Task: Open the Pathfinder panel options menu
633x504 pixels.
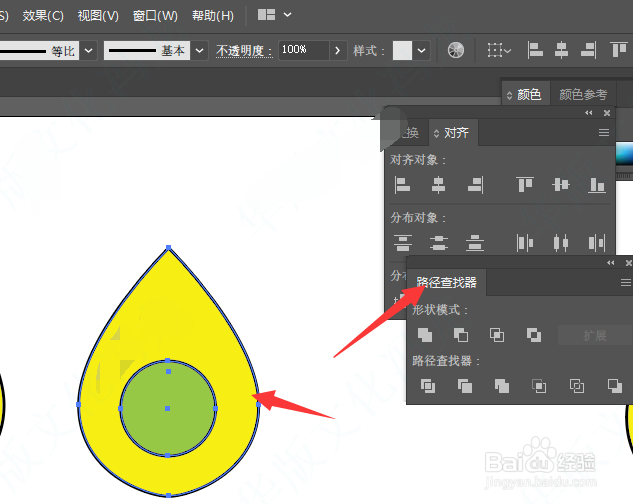Action: click(626, 283)
